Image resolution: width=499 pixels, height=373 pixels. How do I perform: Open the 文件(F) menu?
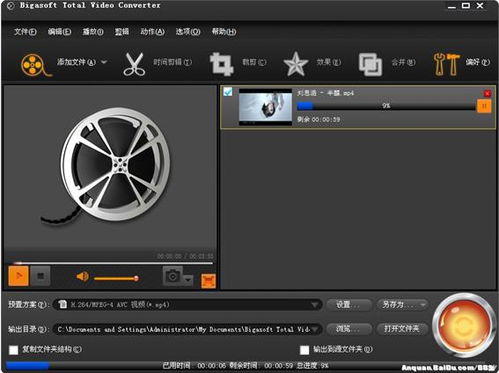point(25,32)
